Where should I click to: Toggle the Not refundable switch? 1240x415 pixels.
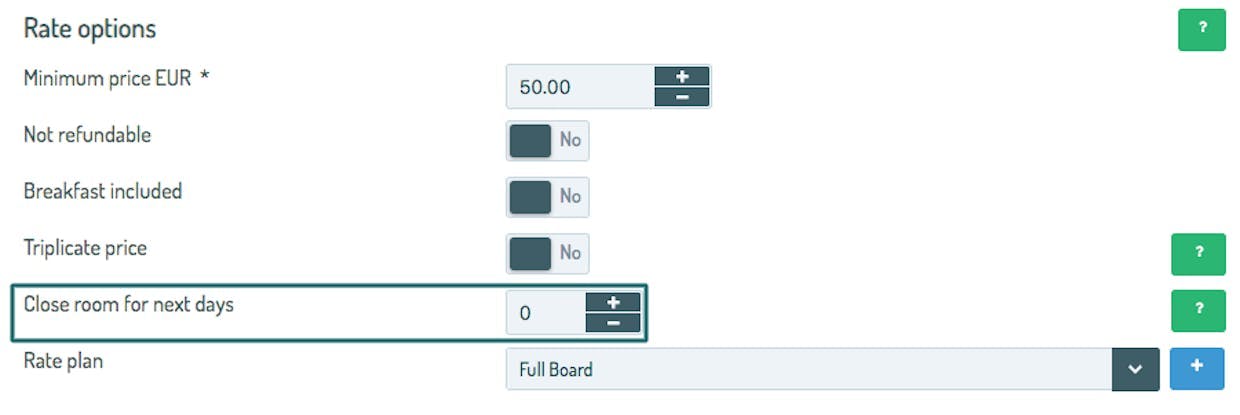pos(548,140)
